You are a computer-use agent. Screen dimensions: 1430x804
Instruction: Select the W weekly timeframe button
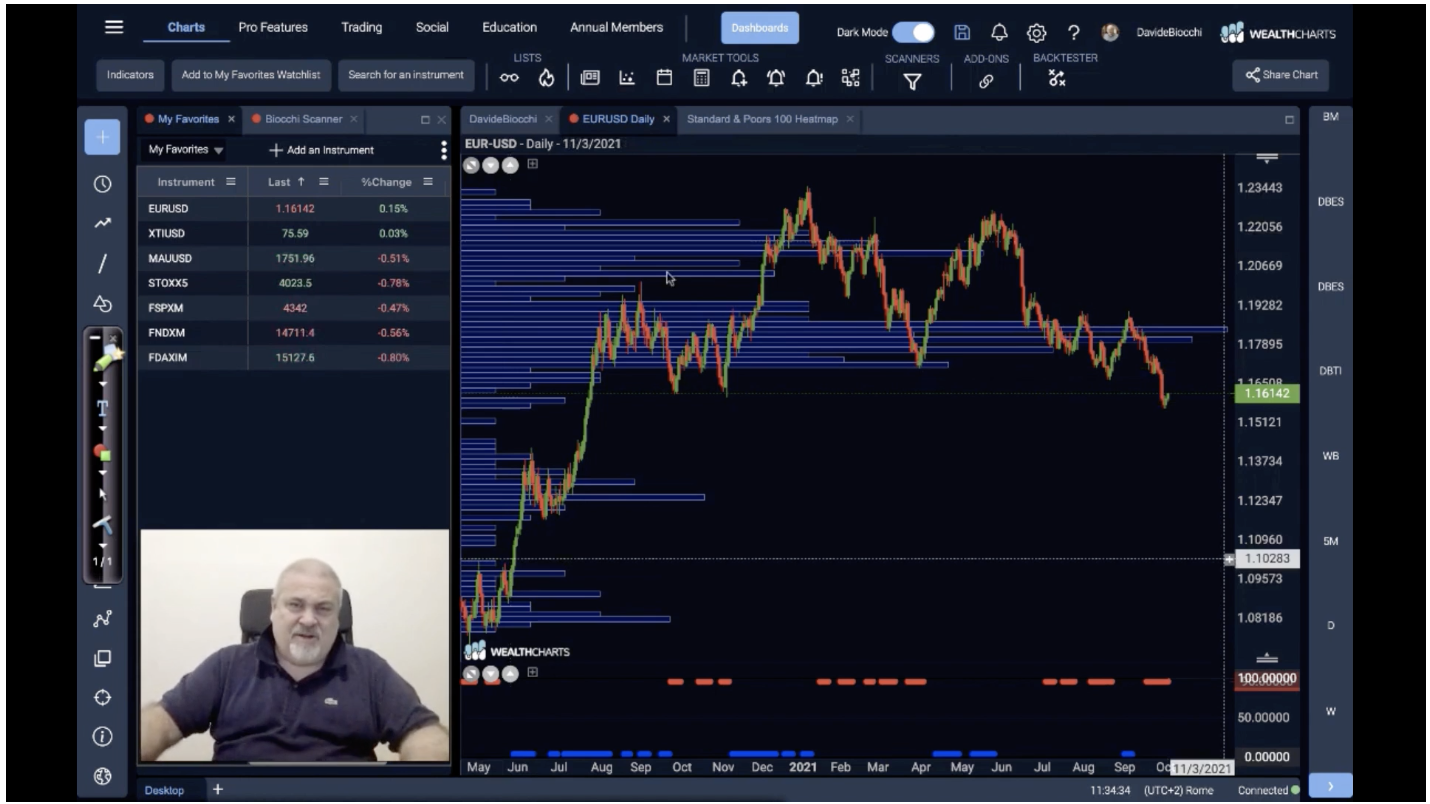[x=1330, y=711]
